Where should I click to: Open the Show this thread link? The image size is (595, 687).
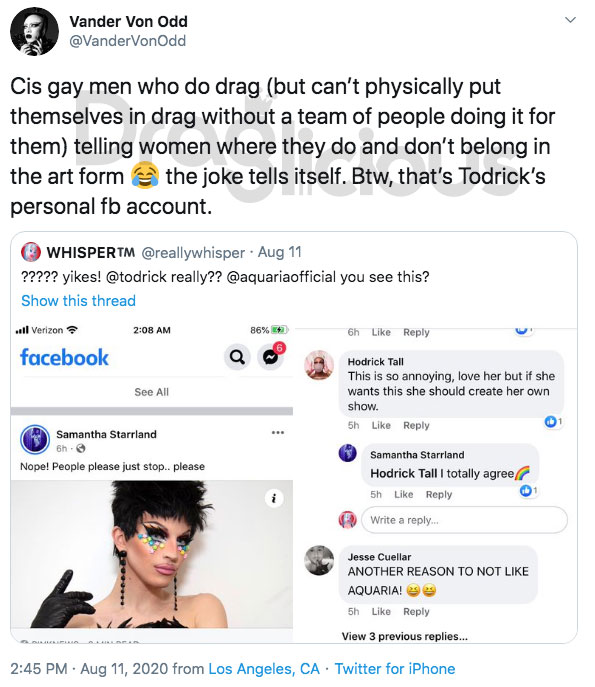click(78, 301)
